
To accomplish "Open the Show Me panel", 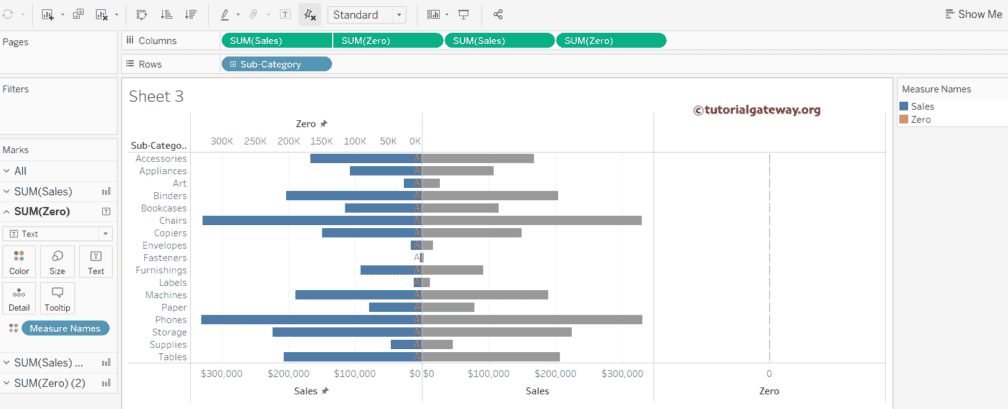I will coord(972,14).
